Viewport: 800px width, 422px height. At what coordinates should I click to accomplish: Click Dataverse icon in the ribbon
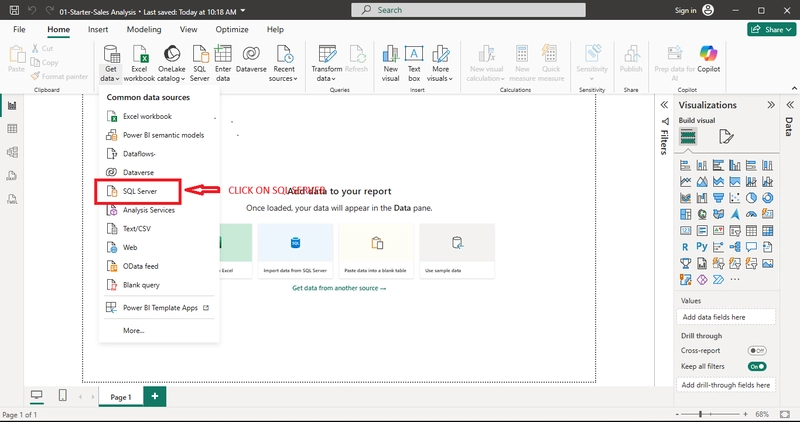pos(251,58)
